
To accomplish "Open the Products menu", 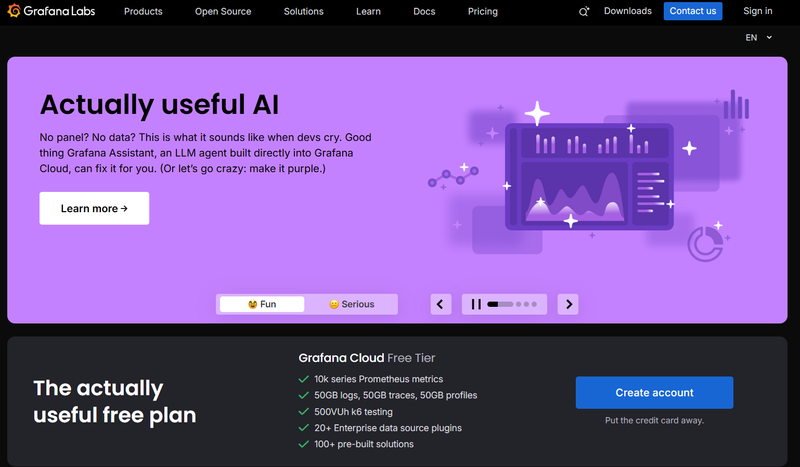I will pyautogui.click(x=143, y=11).
